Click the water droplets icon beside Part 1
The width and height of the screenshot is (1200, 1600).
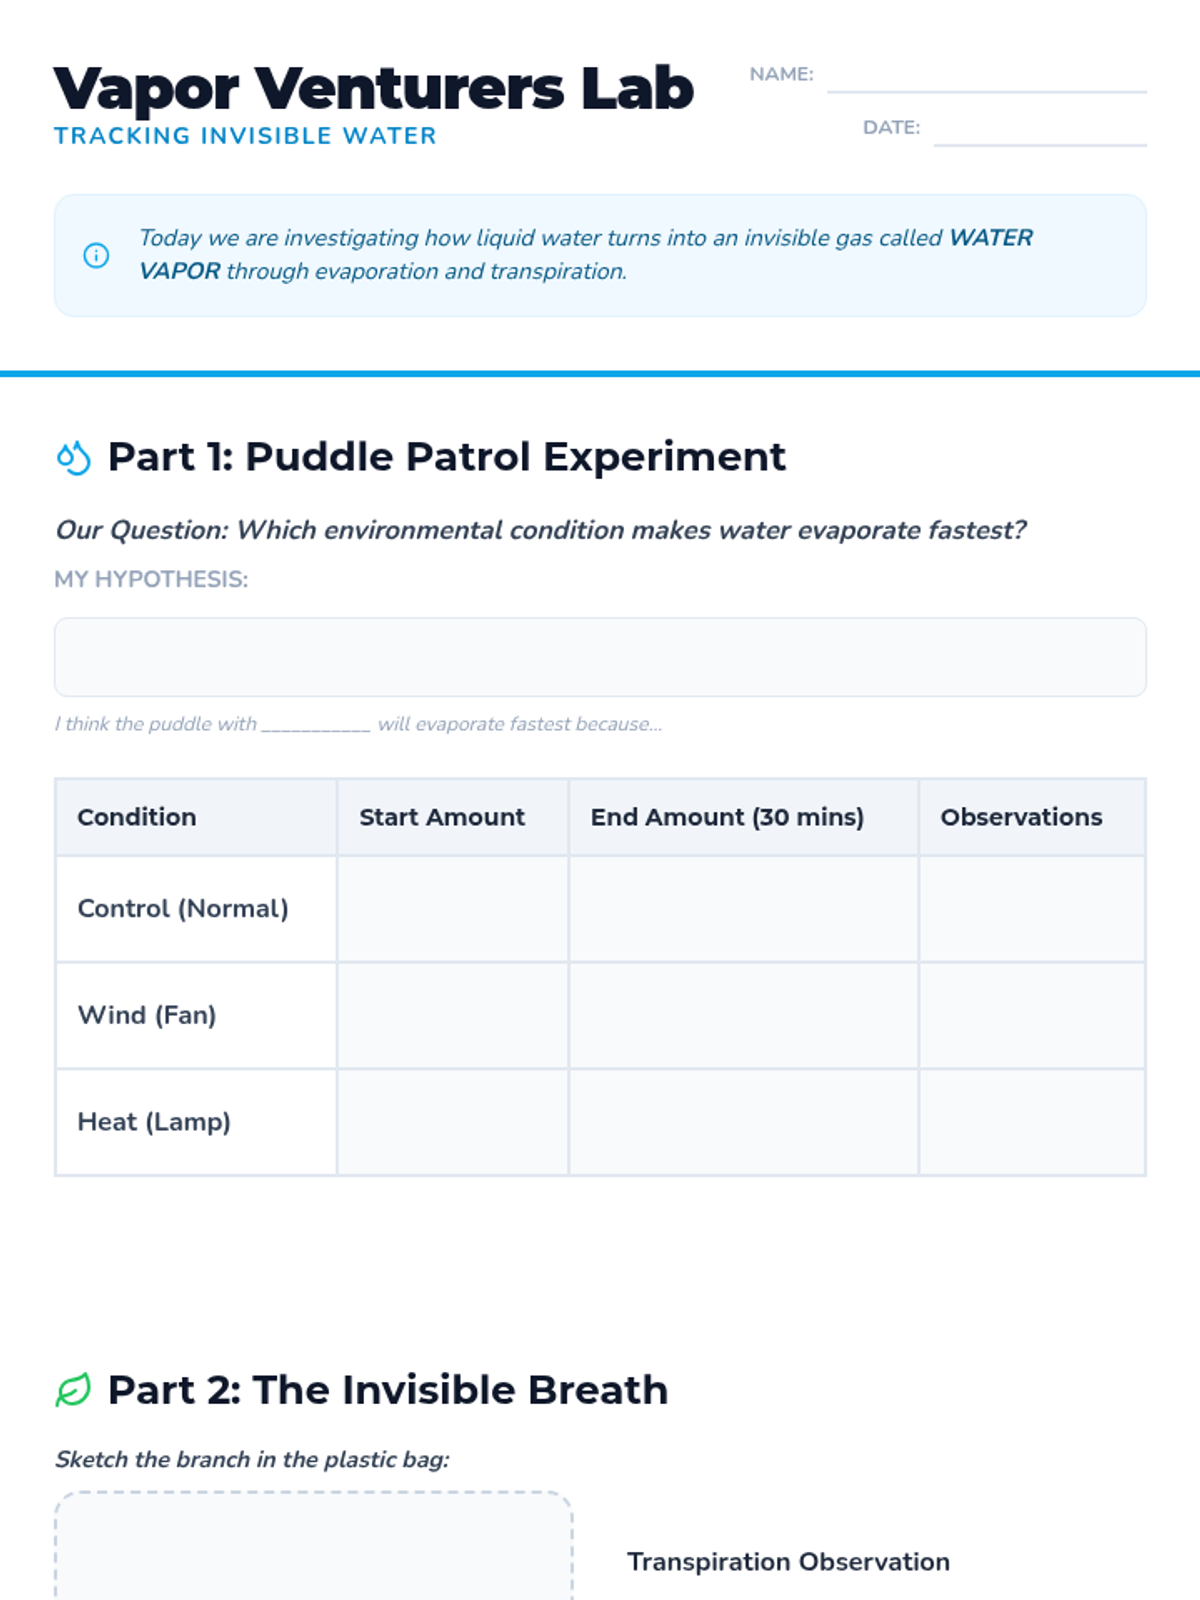(74, 457)
